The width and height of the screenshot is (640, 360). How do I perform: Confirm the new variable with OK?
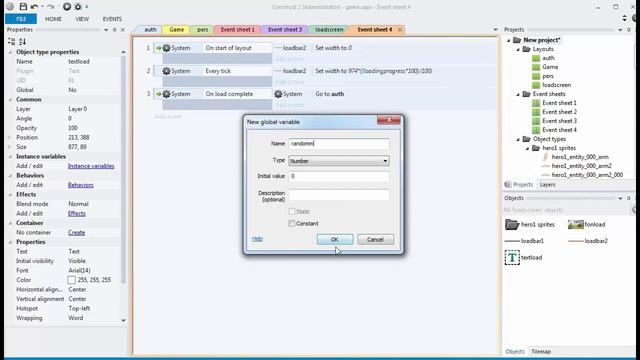(x=335, y=240)
